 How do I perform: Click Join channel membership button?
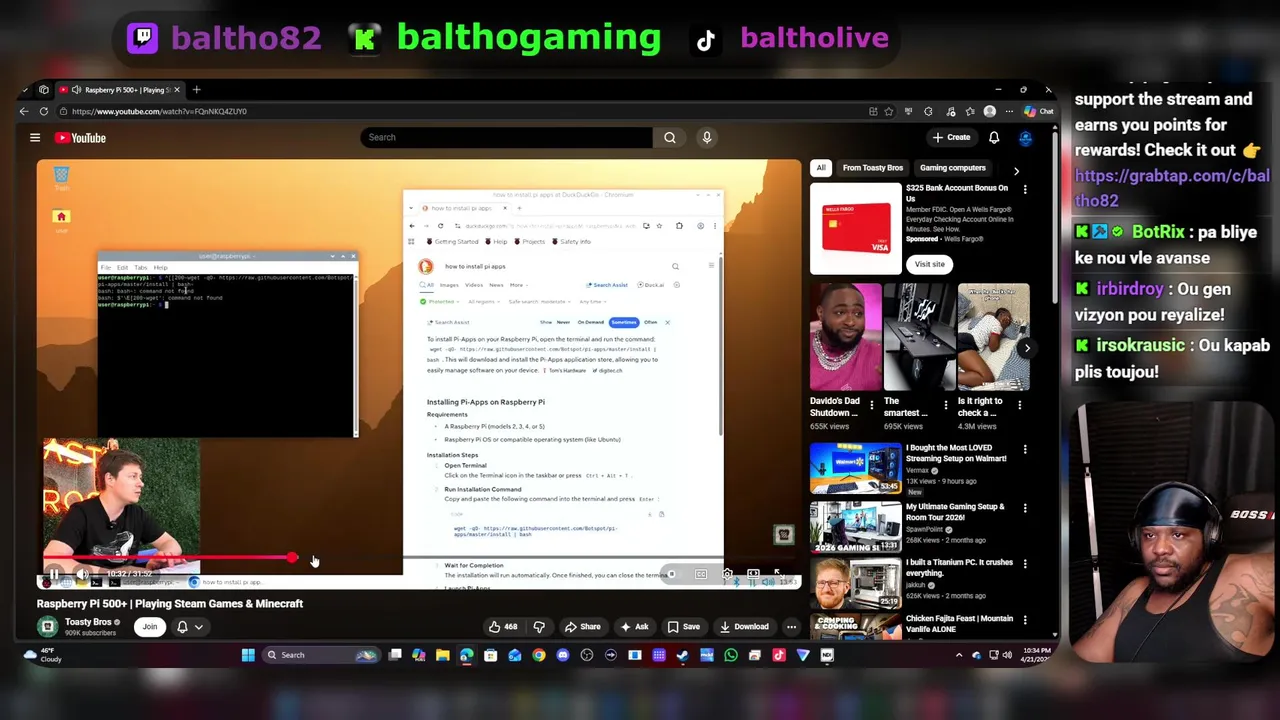[x=150, y=627]
